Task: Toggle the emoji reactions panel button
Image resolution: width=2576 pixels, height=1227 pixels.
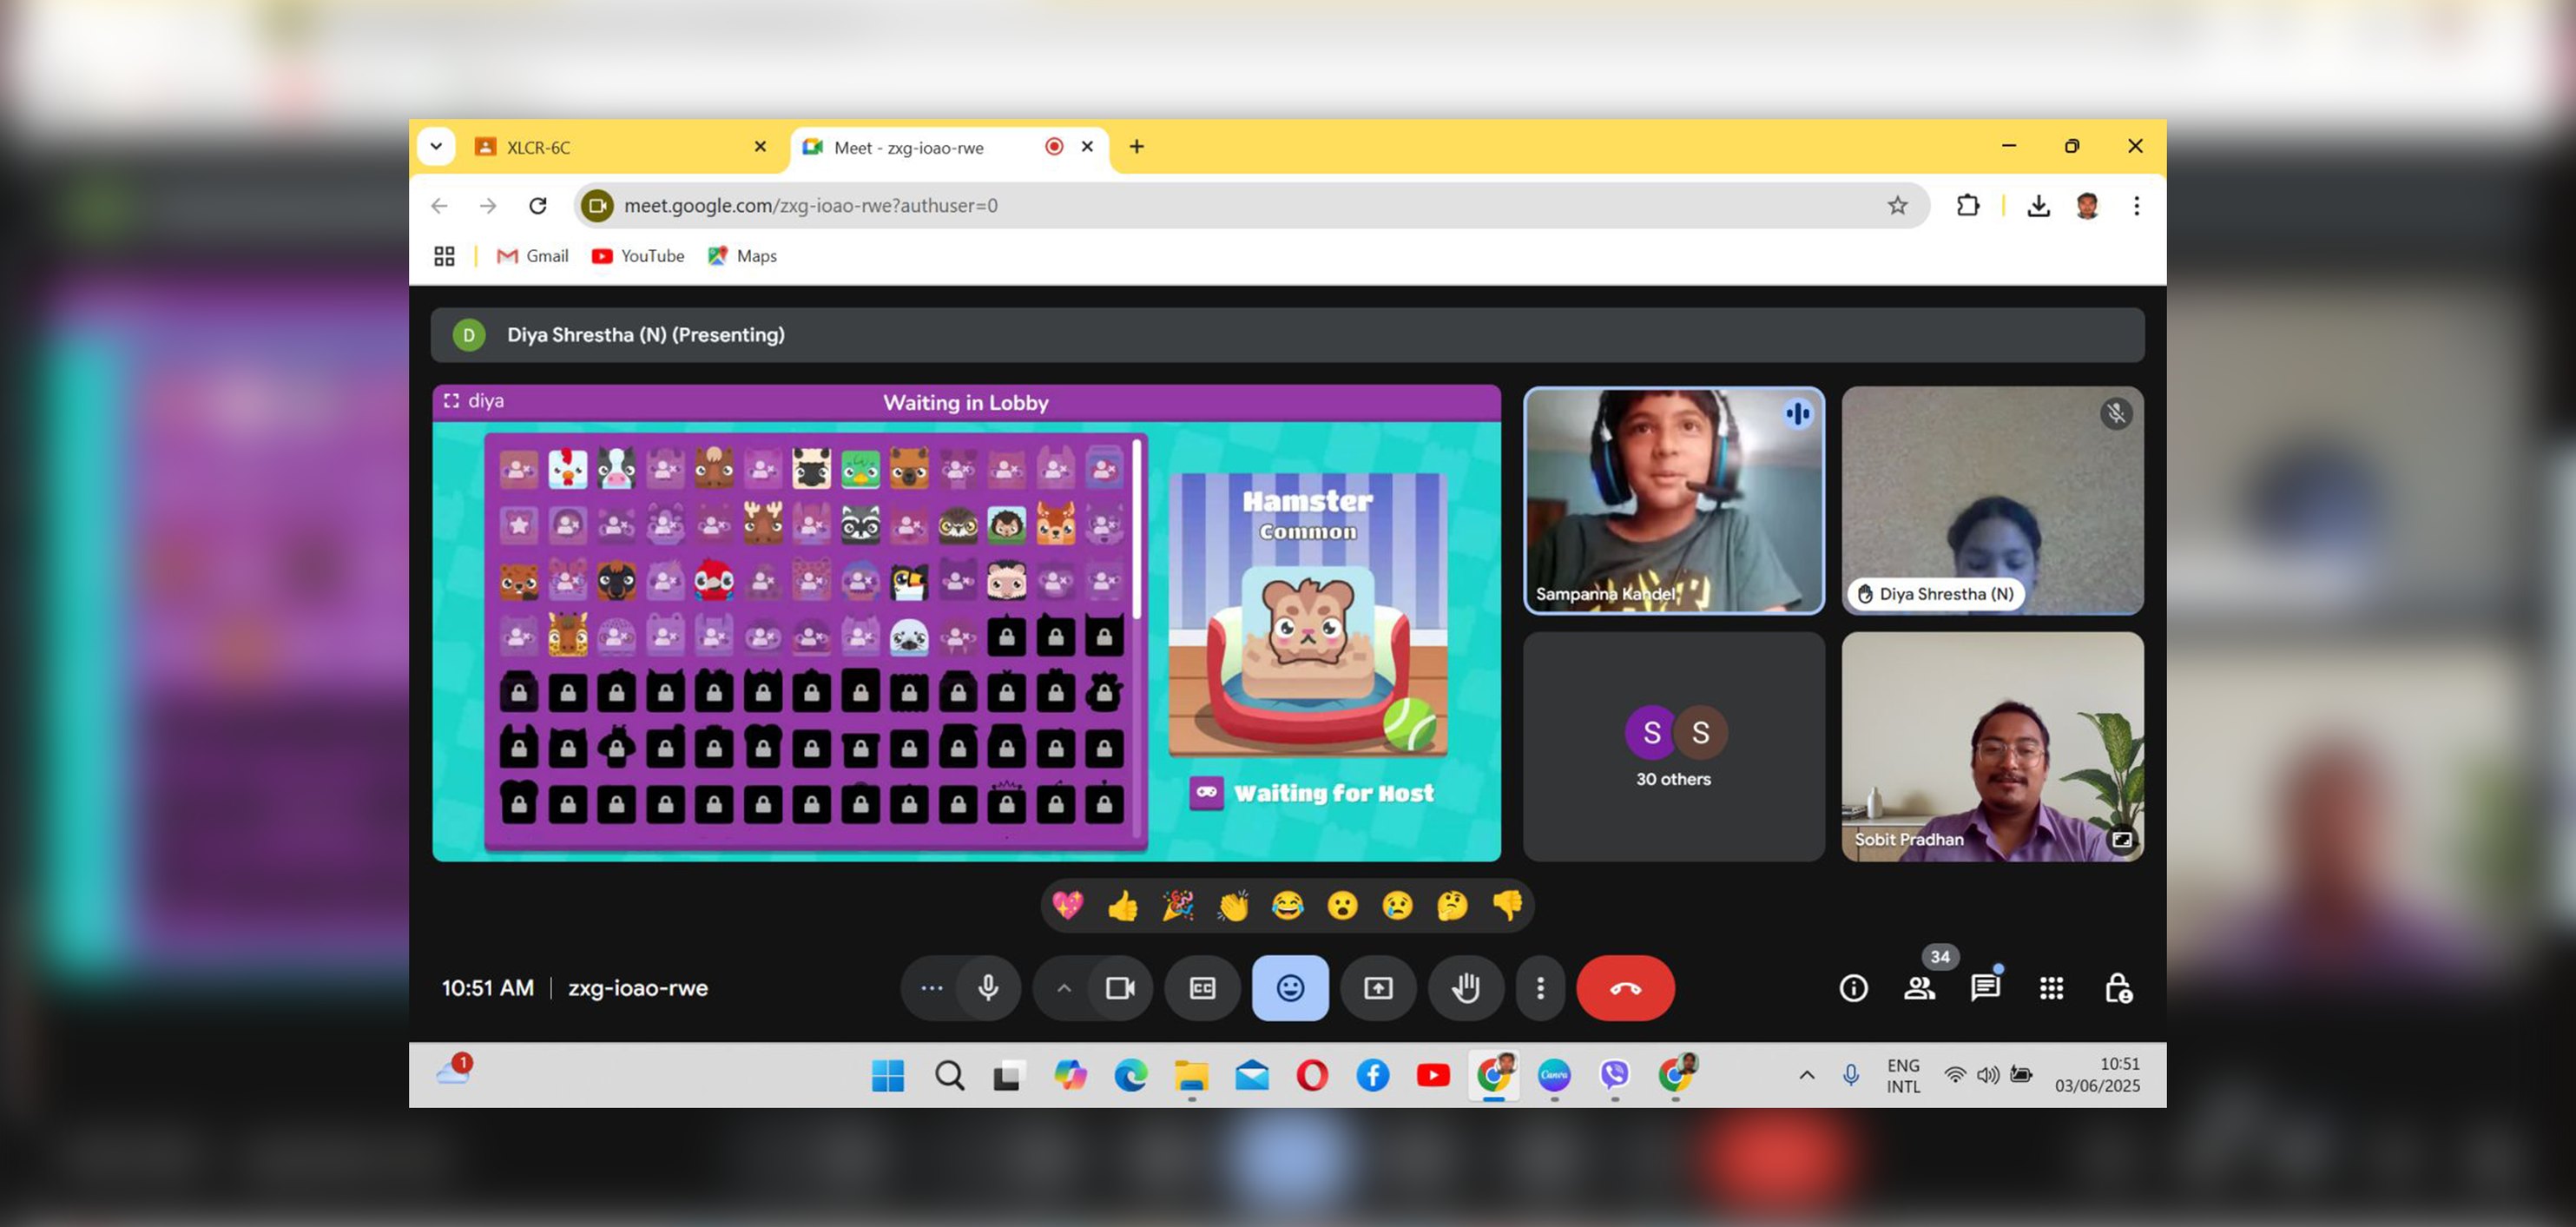Action: pyautogui.click(x=1290, y=988)
